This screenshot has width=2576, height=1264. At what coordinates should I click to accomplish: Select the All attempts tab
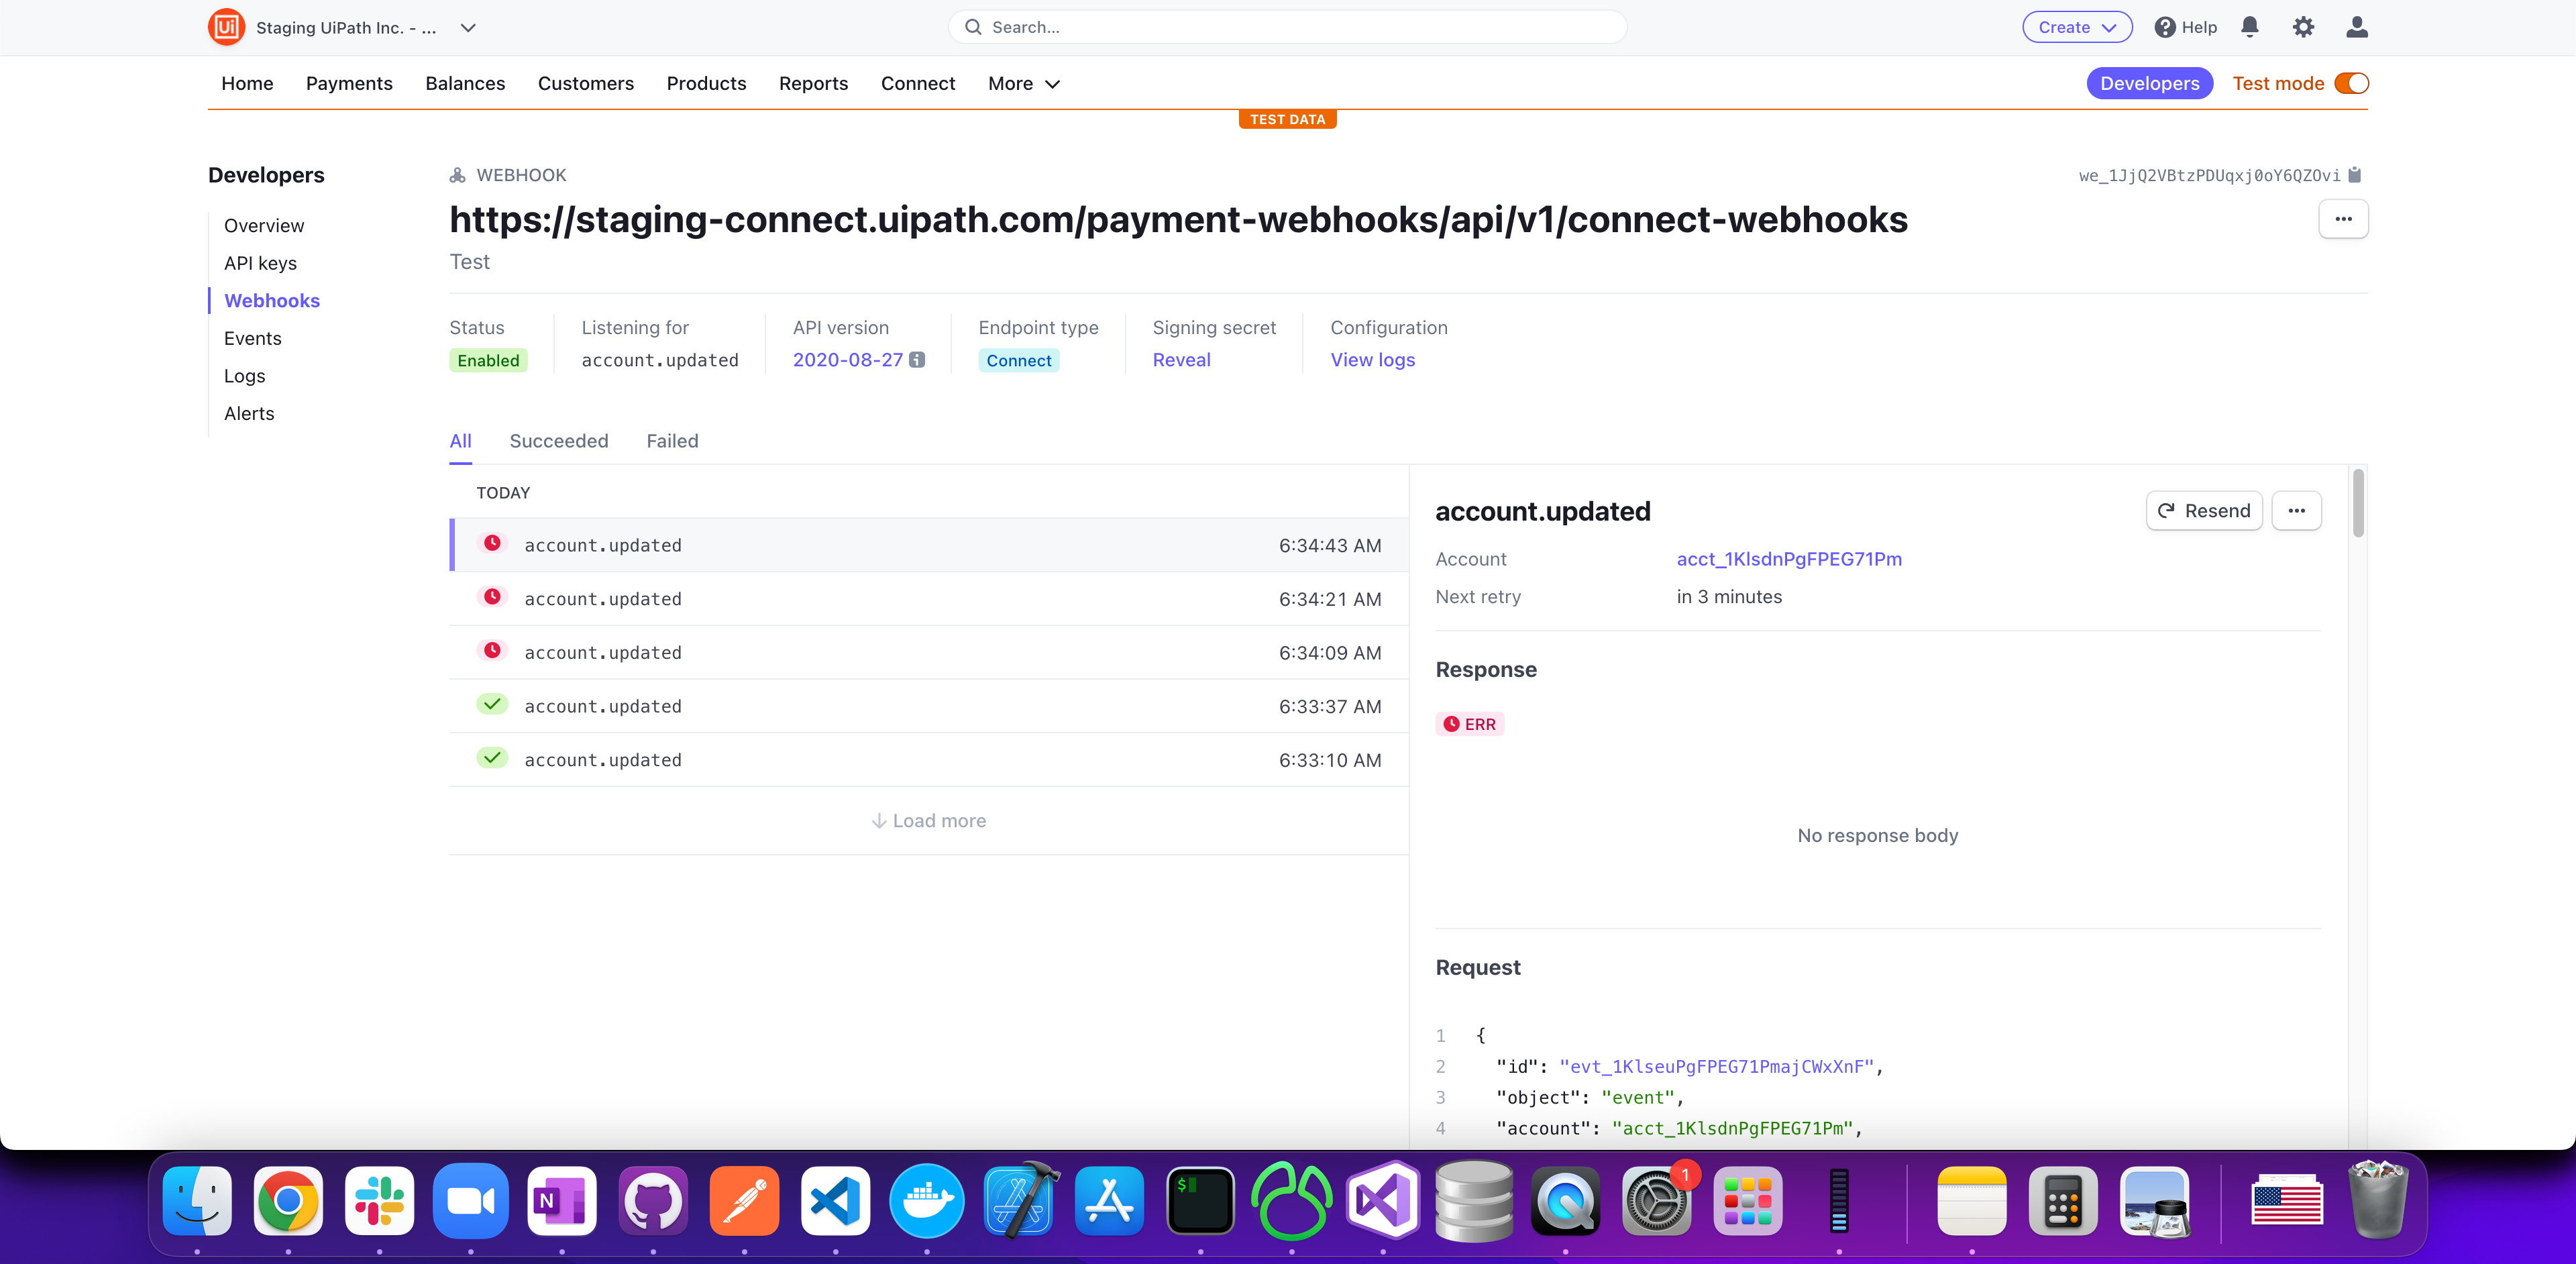(460, 441)
